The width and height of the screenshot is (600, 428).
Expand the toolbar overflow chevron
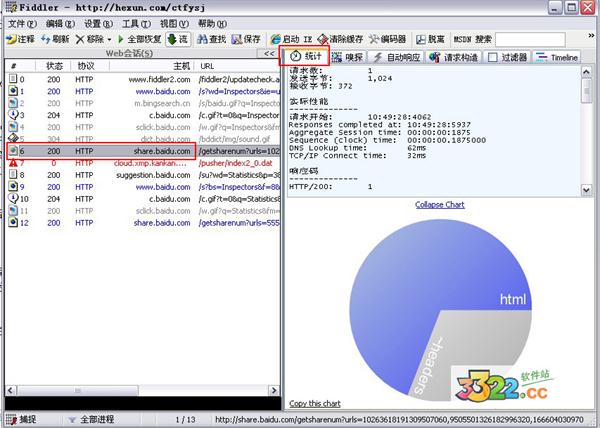click(x=591, y=36)
